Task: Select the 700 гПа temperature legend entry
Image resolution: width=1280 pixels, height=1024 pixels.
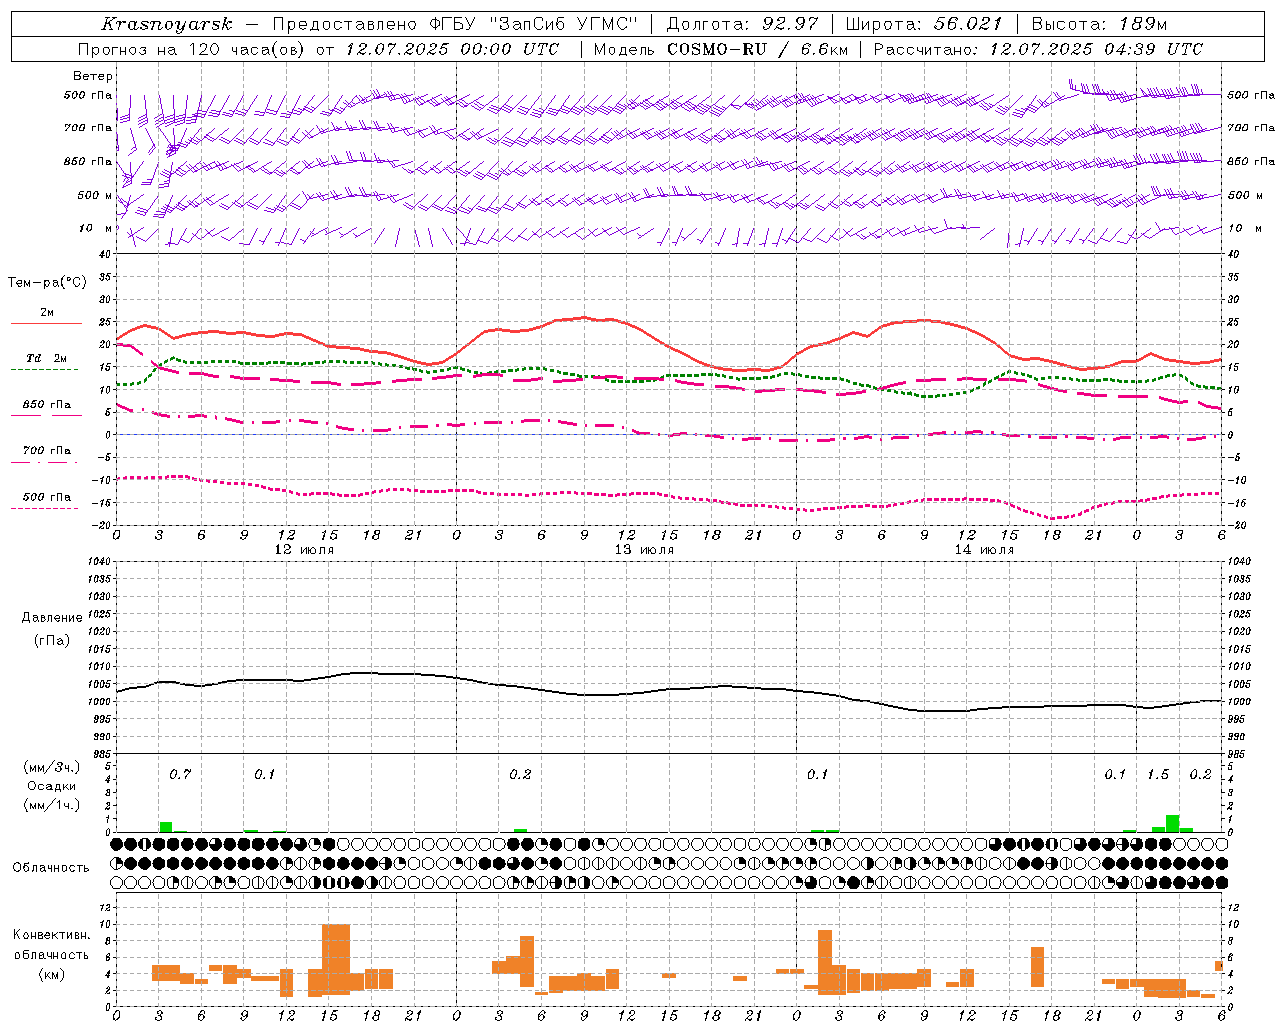Action: pos(47,451)
